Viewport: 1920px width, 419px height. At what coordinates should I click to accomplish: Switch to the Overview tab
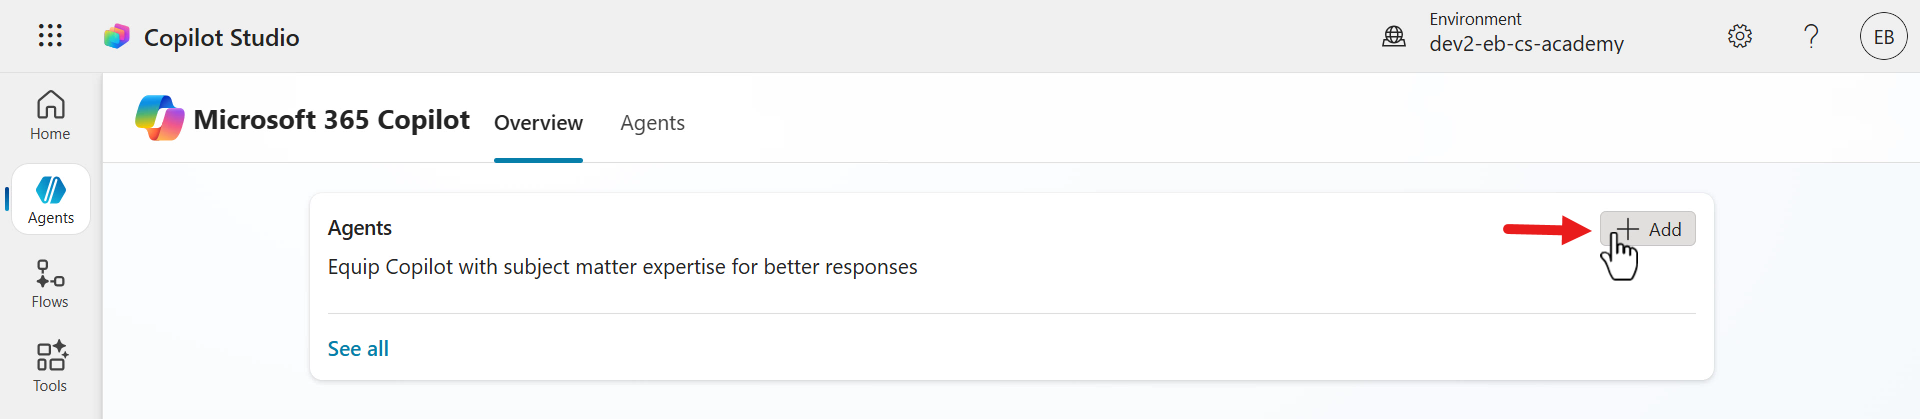[538, 123]
